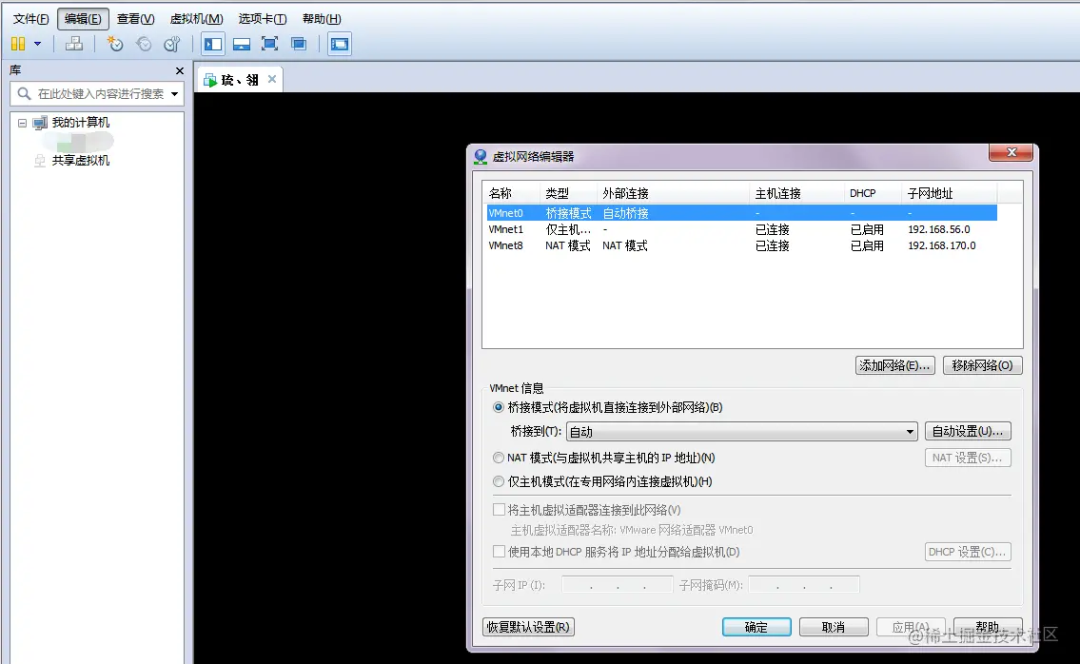Click the take snapshot clock icon

click(115, 44)
